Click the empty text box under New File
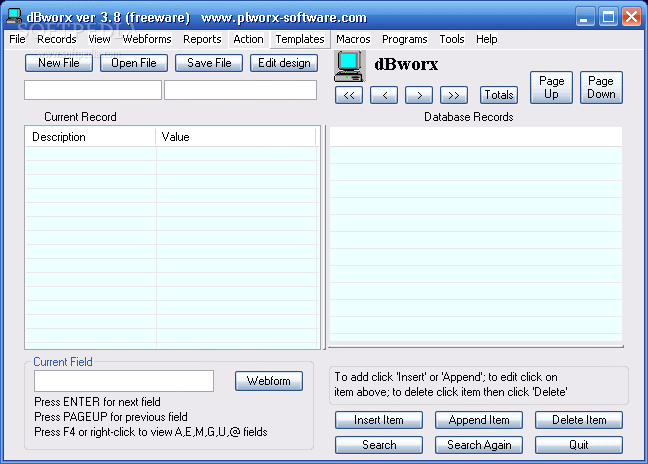 [x=93, y=90]
